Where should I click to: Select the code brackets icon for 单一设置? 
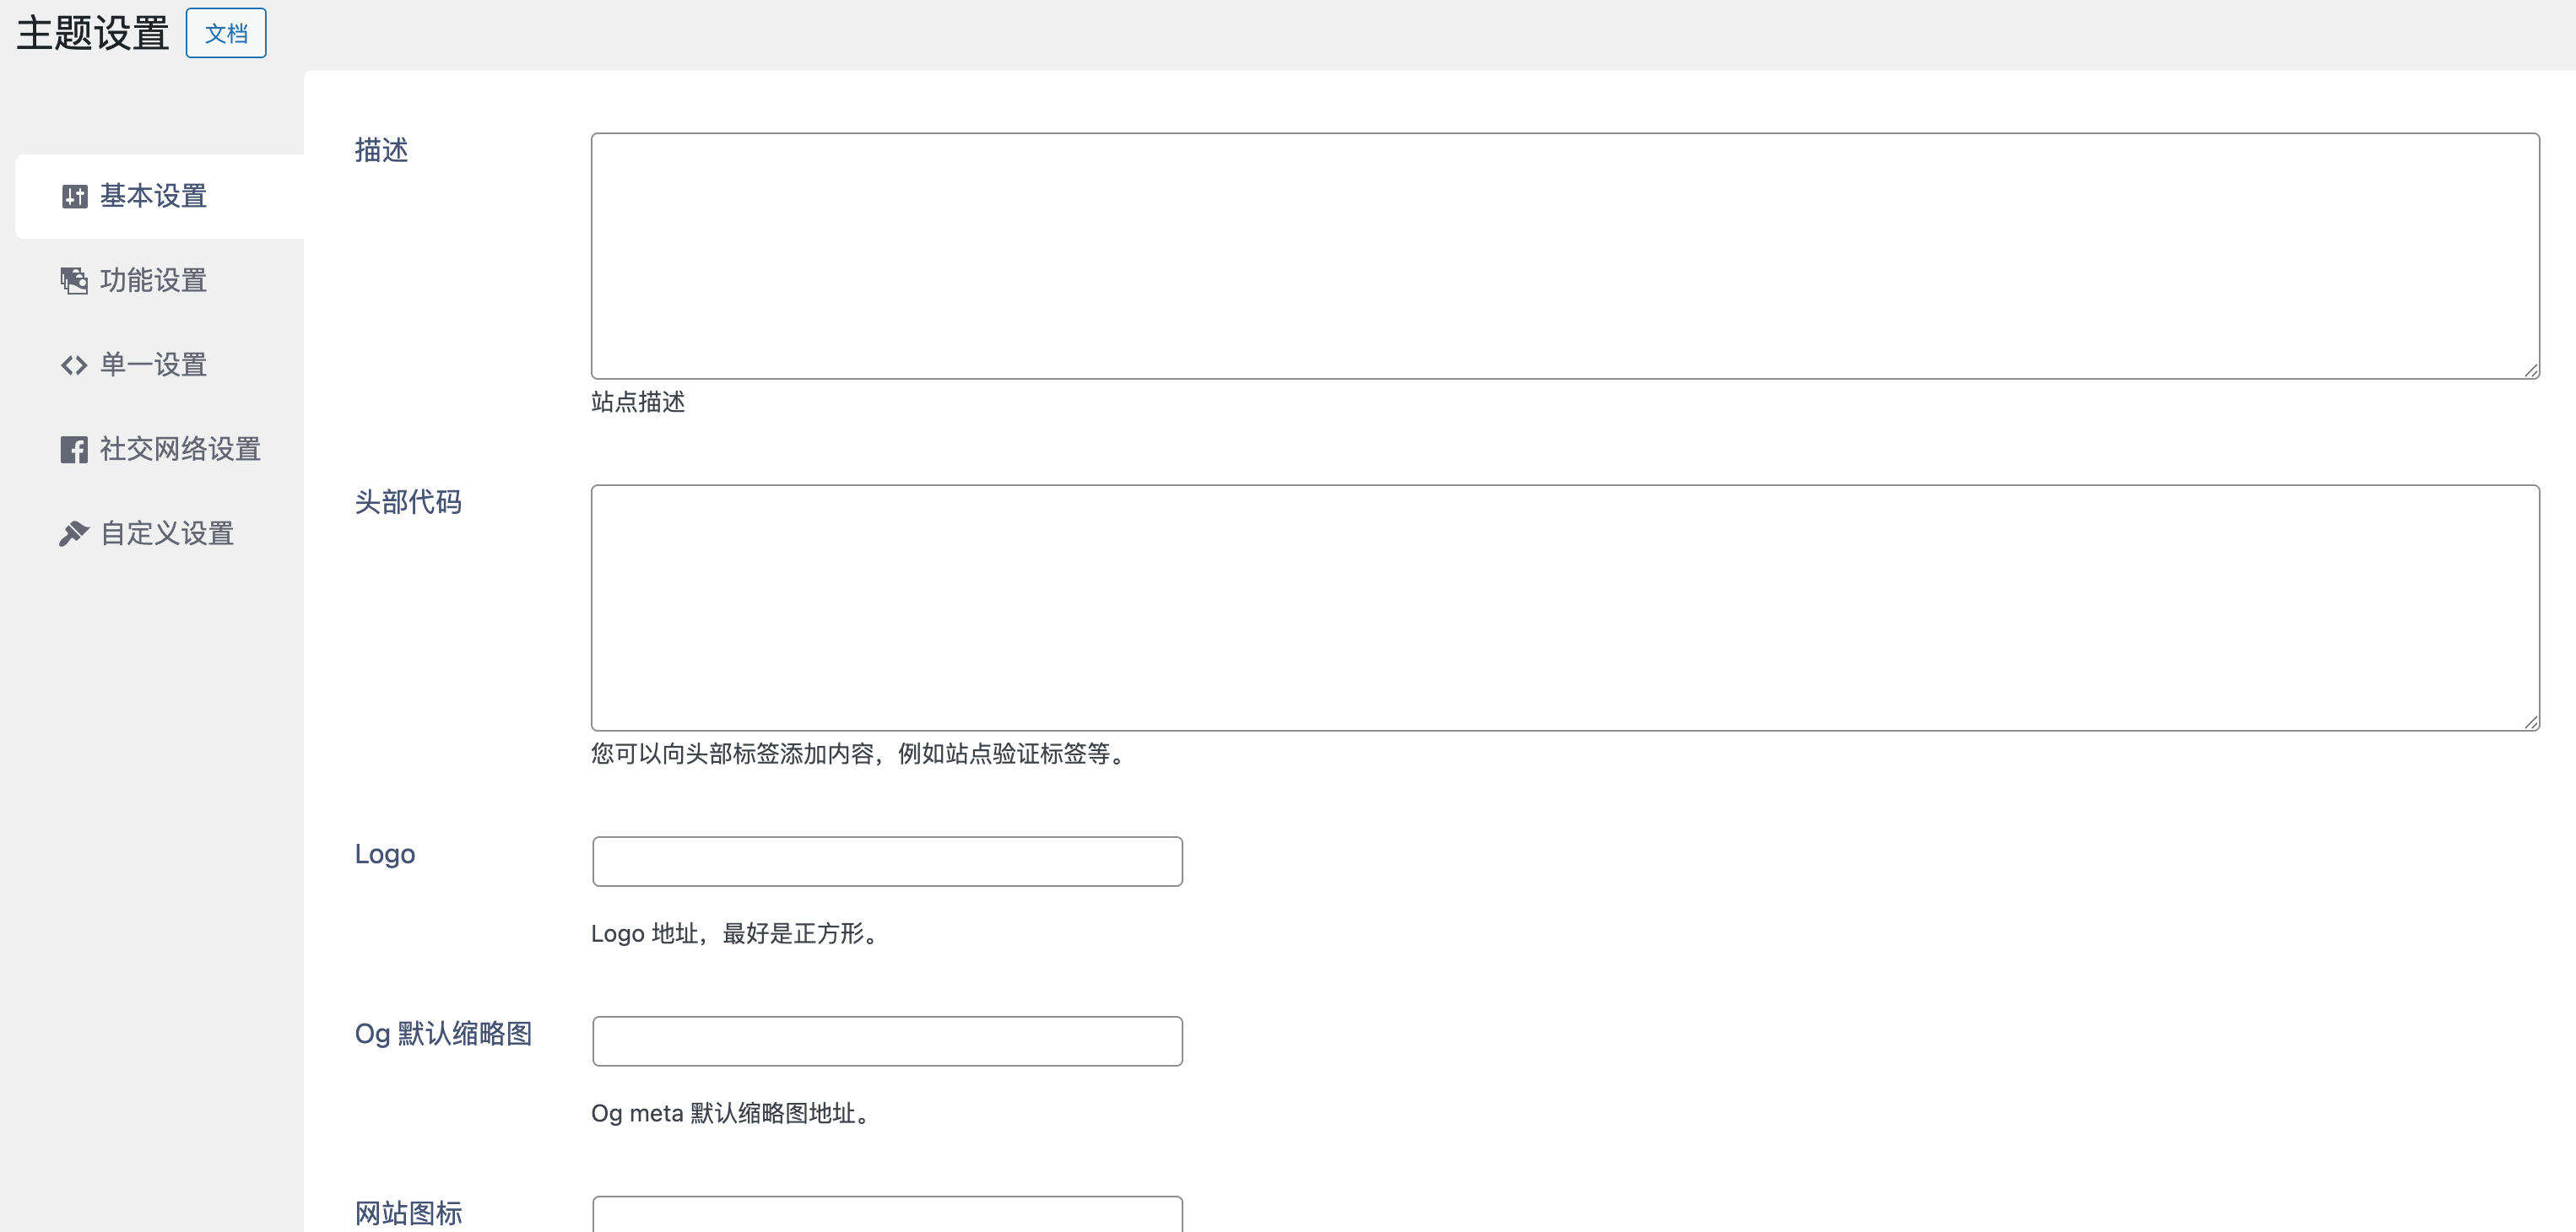[71, 364]
